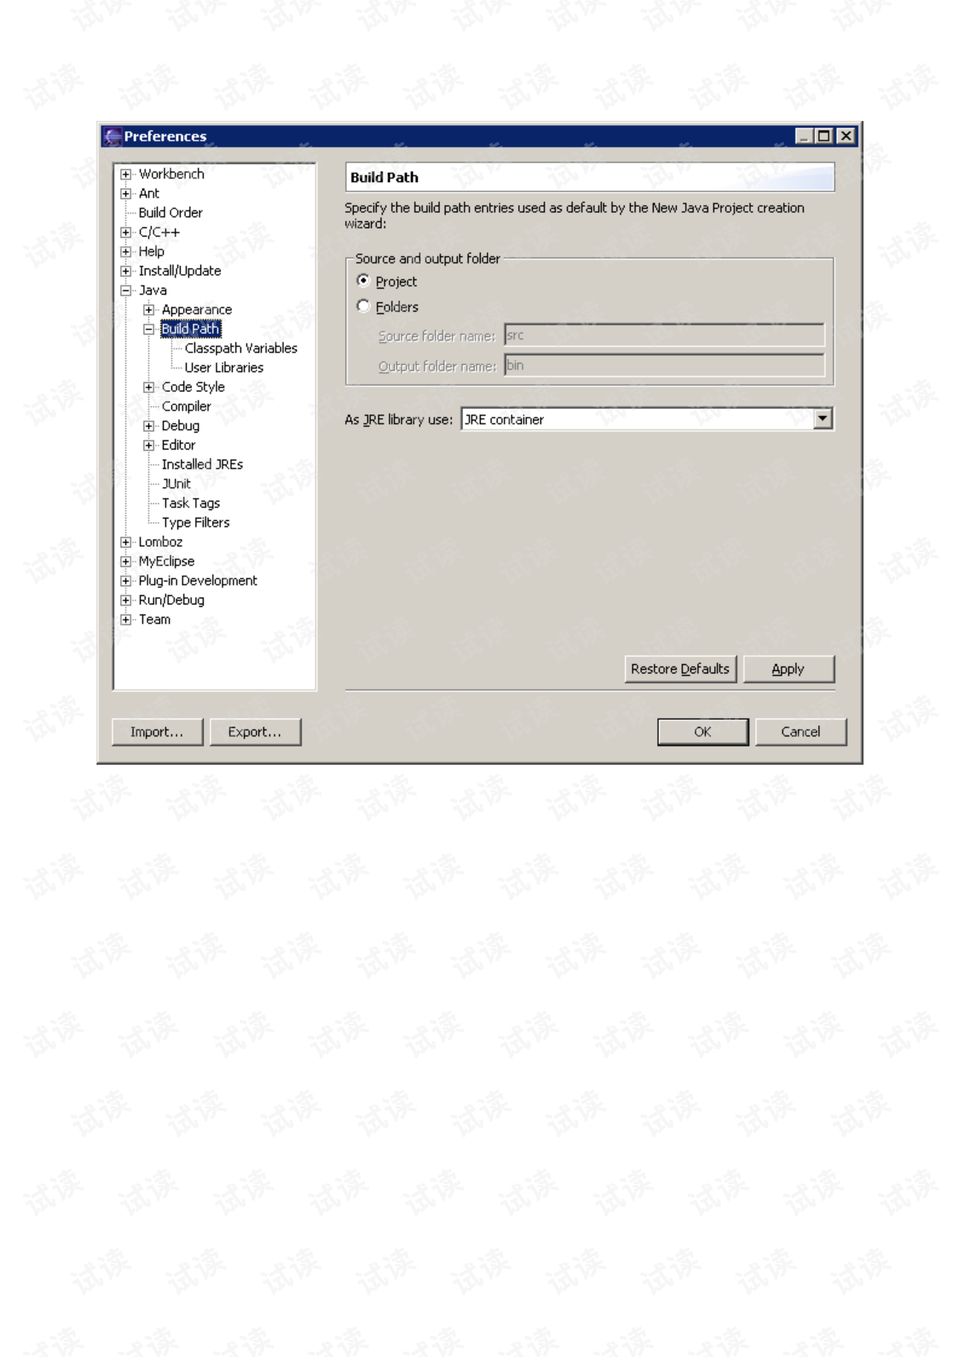Select Classpath Variables in the tree

240,348
